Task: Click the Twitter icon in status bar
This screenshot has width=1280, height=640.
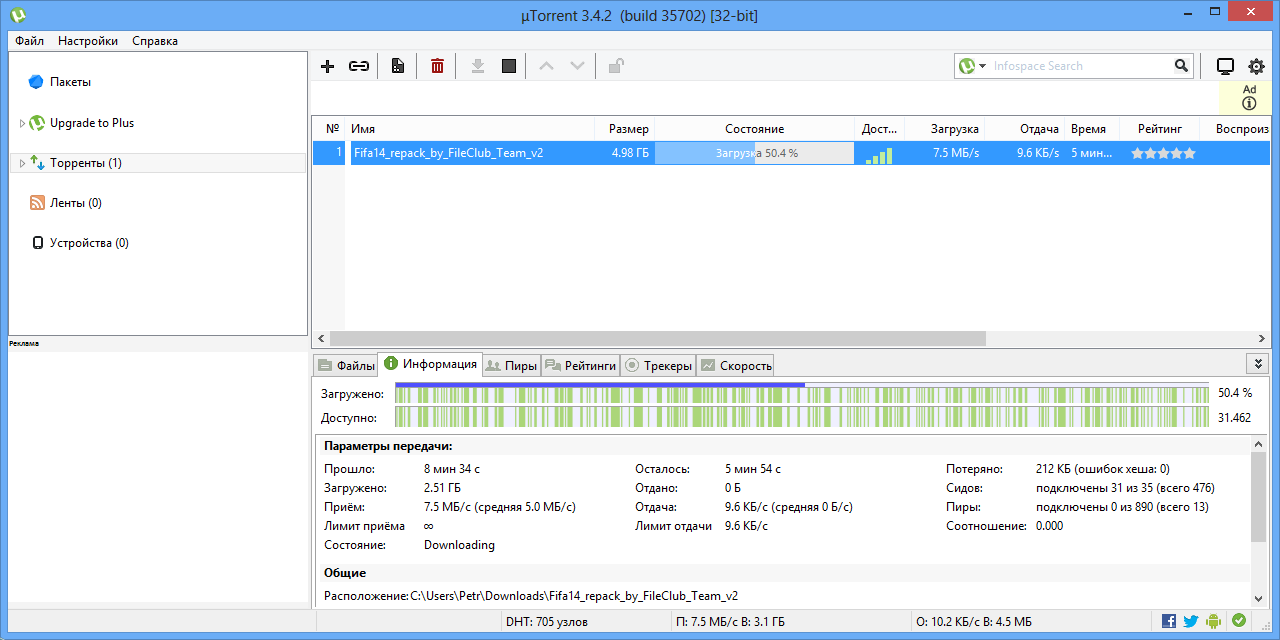Action: [1191, 621]
